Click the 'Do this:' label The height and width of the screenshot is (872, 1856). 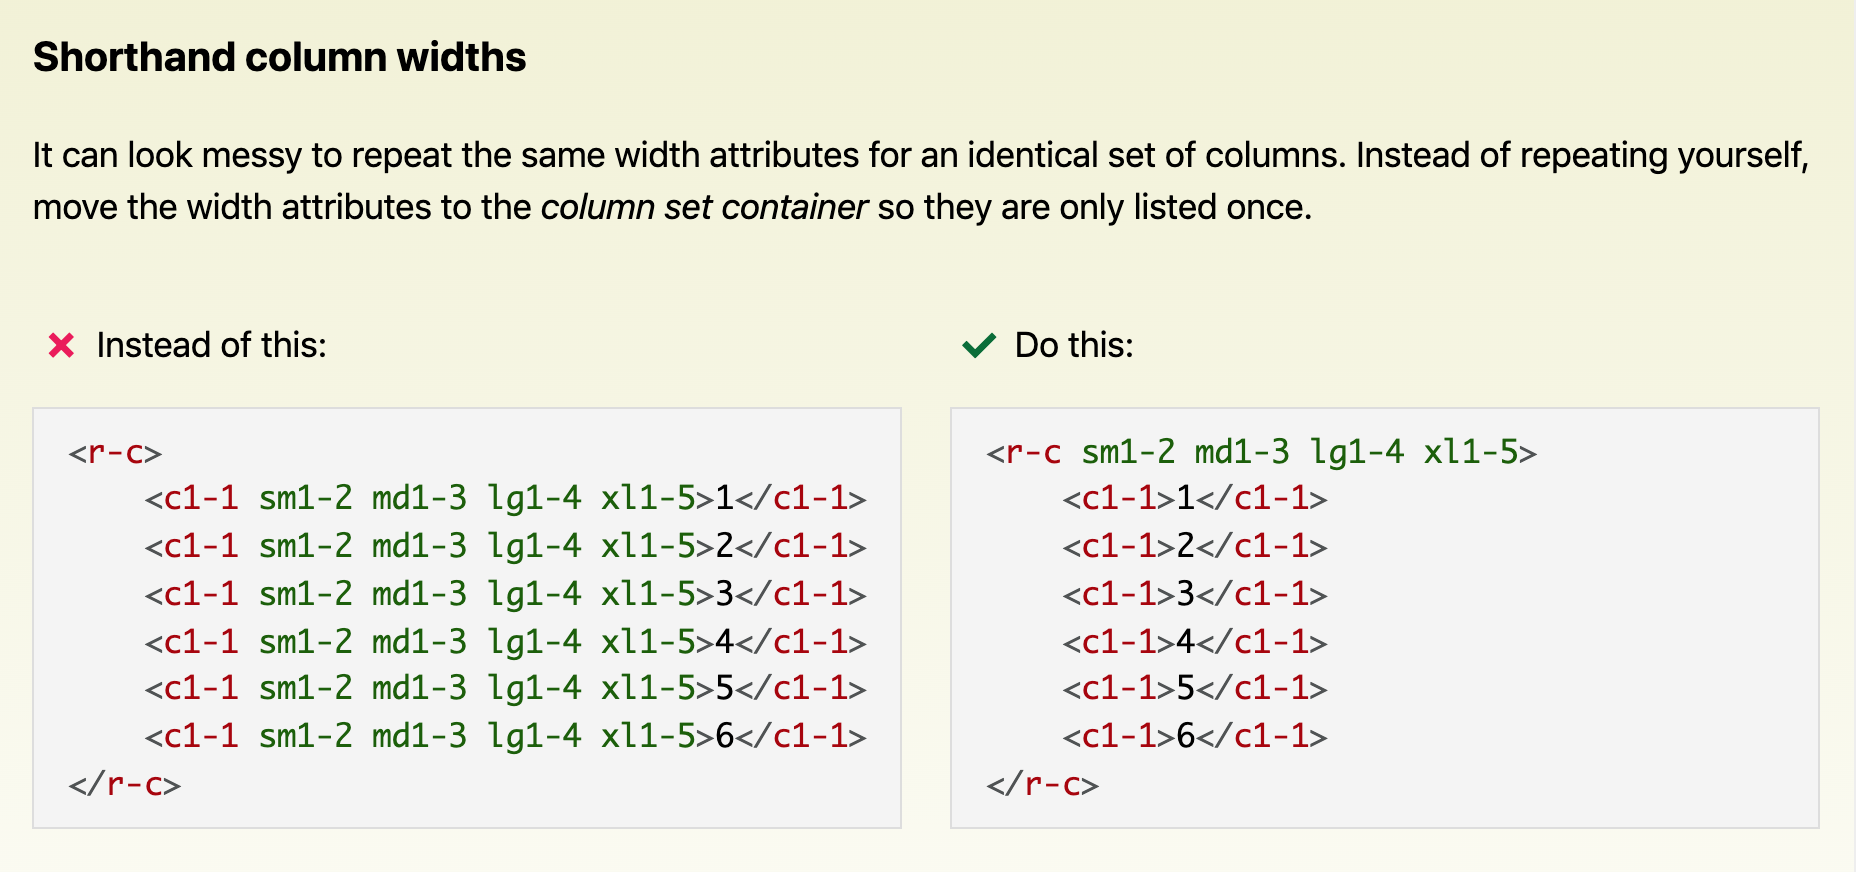(x=1074, y=345)
